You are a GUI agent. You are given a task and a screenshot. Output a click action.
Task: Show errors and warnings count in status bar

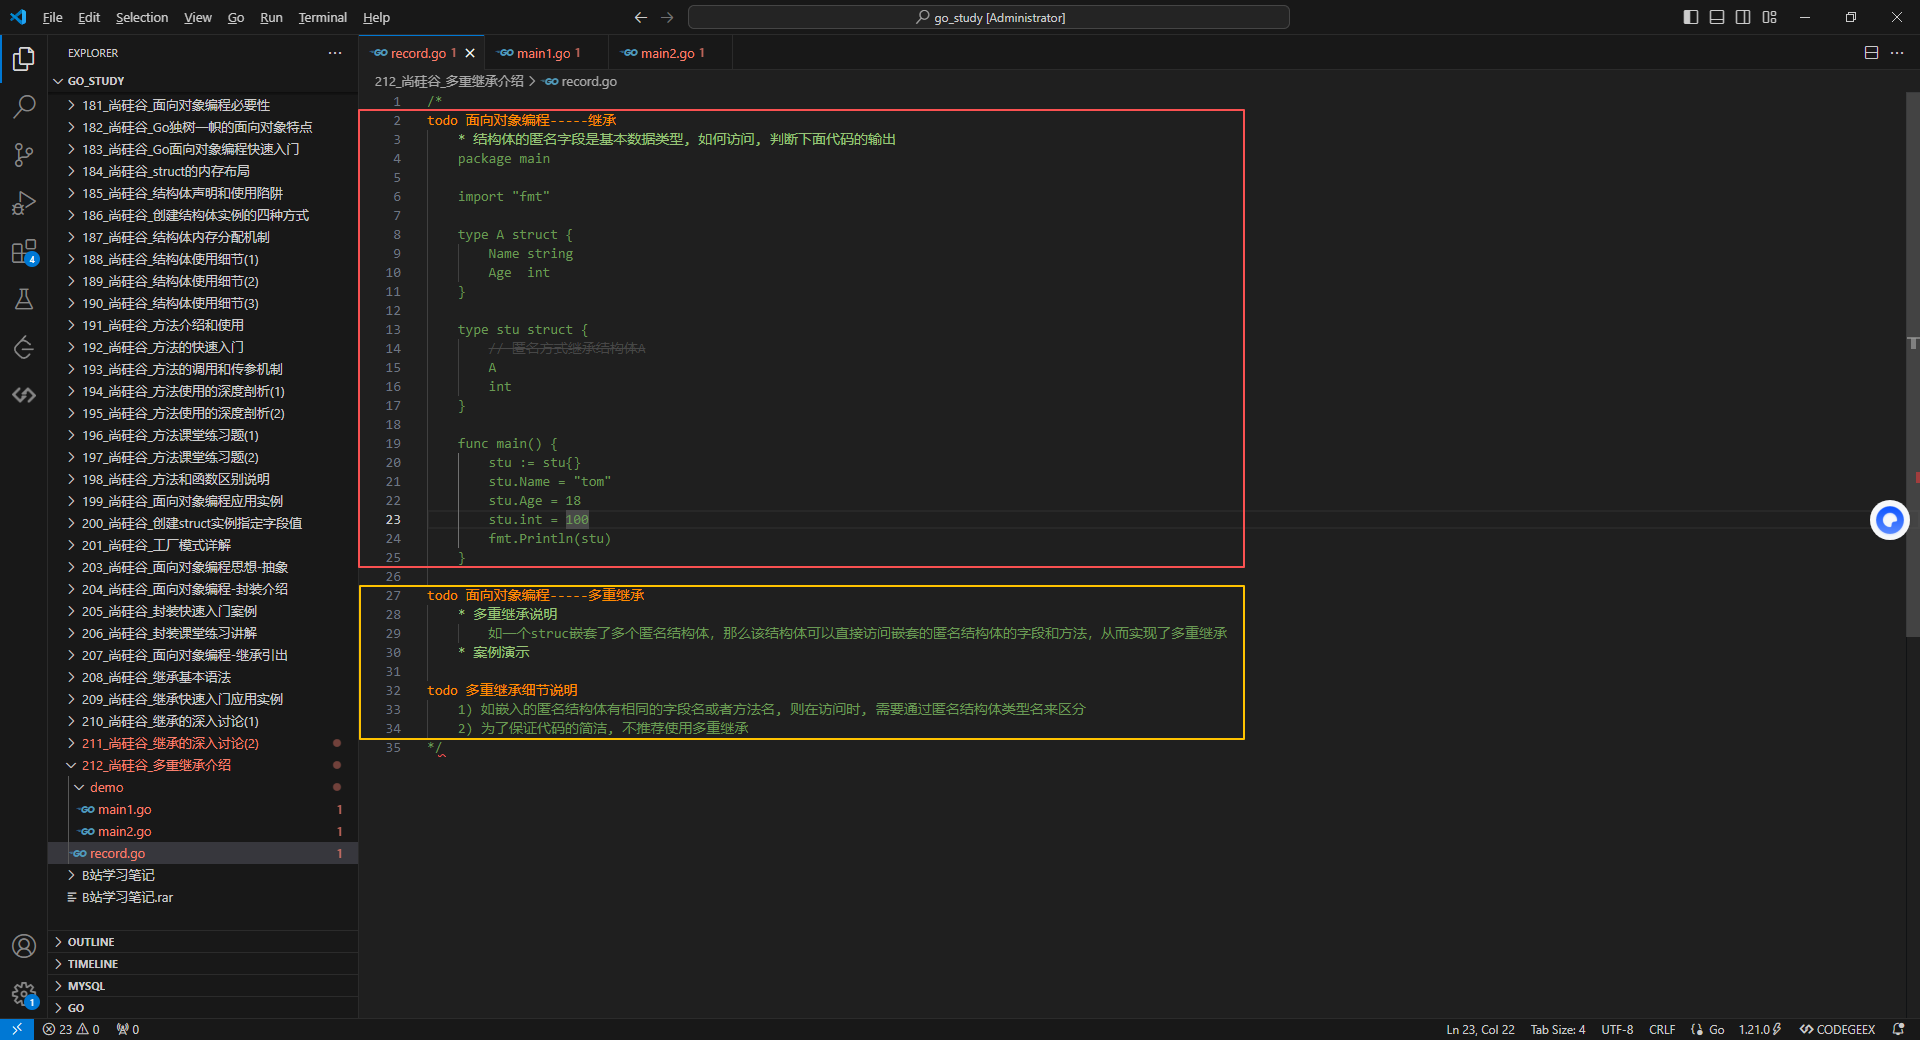click(x=71, y=1029)
